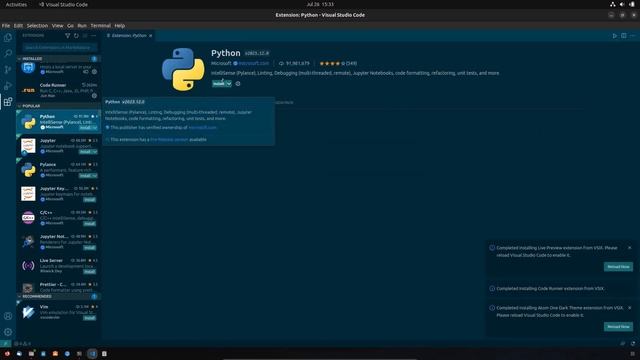The width and height of the screenshot is (640, 360).
Task: Open Install dropdown for Pylance list item
Action: pyautogui.click(x=95, y=176)
